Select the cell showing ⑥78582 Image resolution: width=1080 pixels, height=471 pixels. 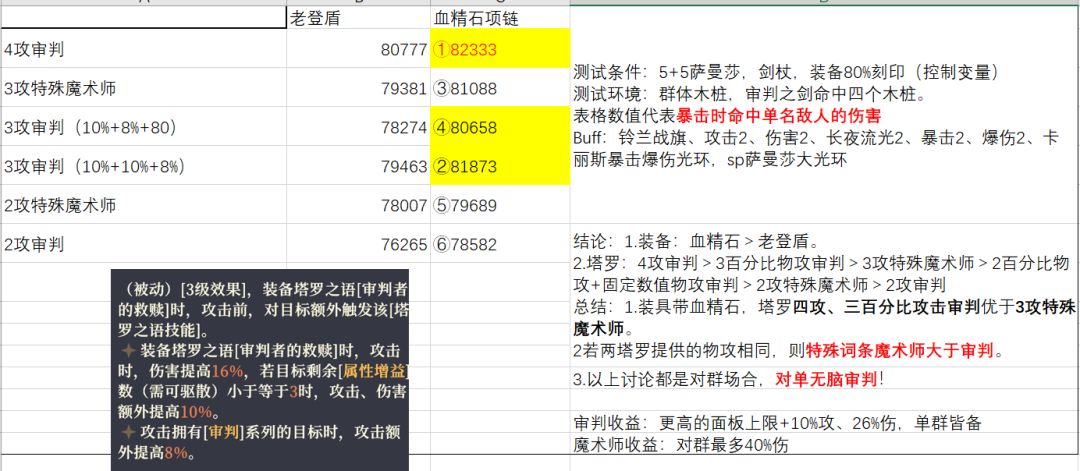coord(500,244)
